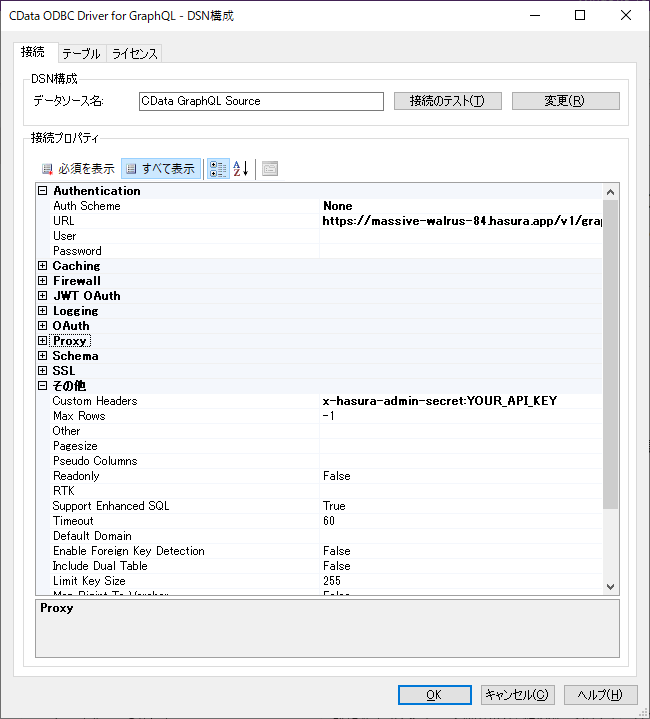Collapse the その他 category

(43, 386)
